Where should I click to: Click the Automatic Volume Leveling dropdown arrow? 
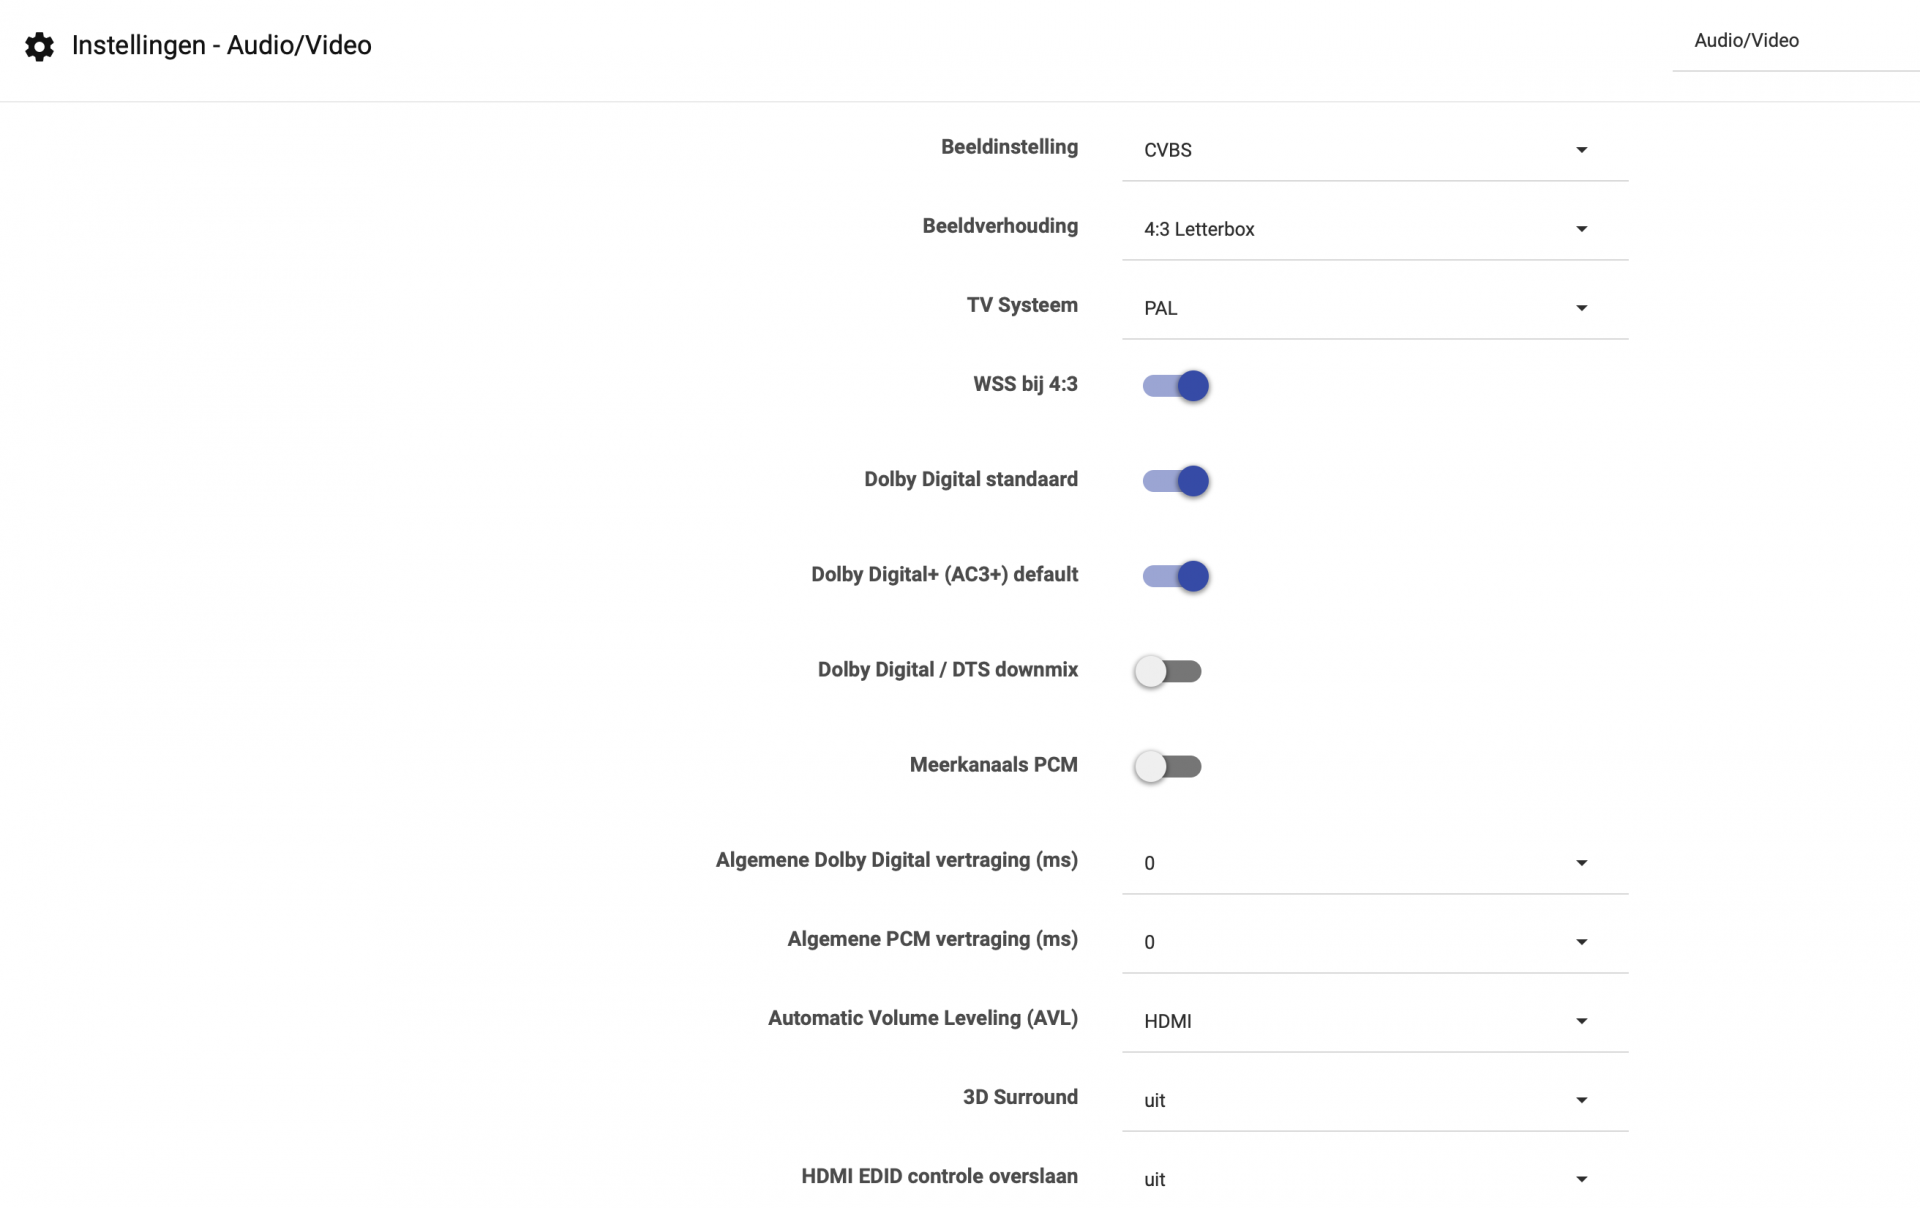tap(1581, 1020)
